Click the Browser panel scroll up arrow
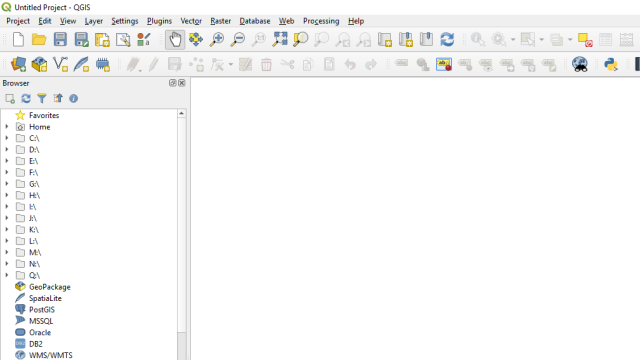The image size is (640, 360). coord(182,113)
